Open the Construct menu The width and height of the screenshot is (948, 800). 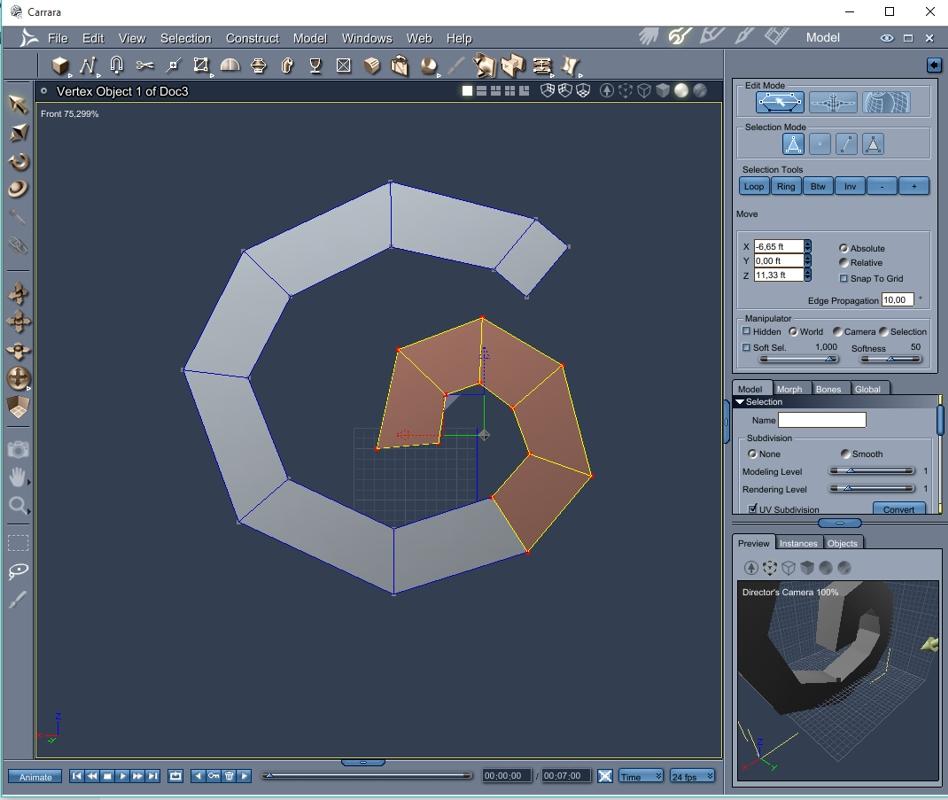point(252,38)
